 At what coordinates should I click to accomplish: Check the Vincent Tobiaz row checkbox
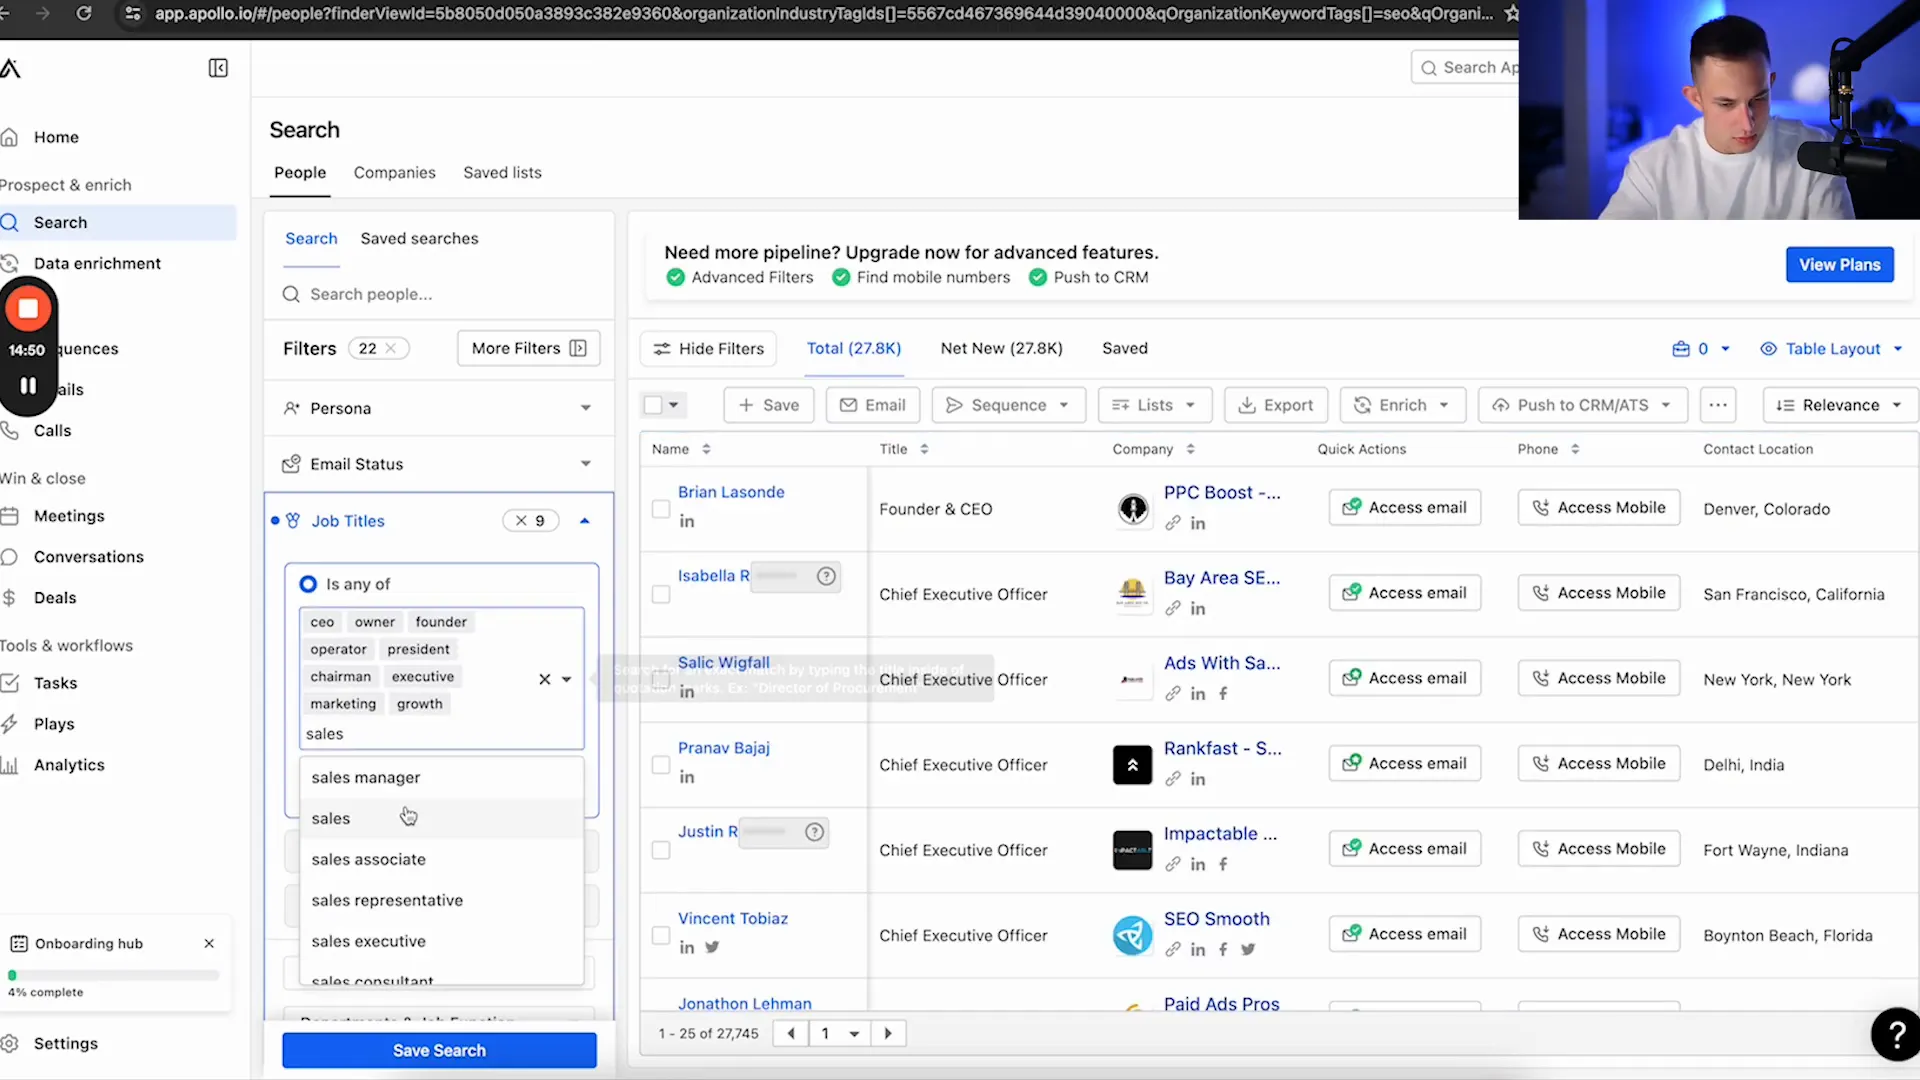(661, 936)
